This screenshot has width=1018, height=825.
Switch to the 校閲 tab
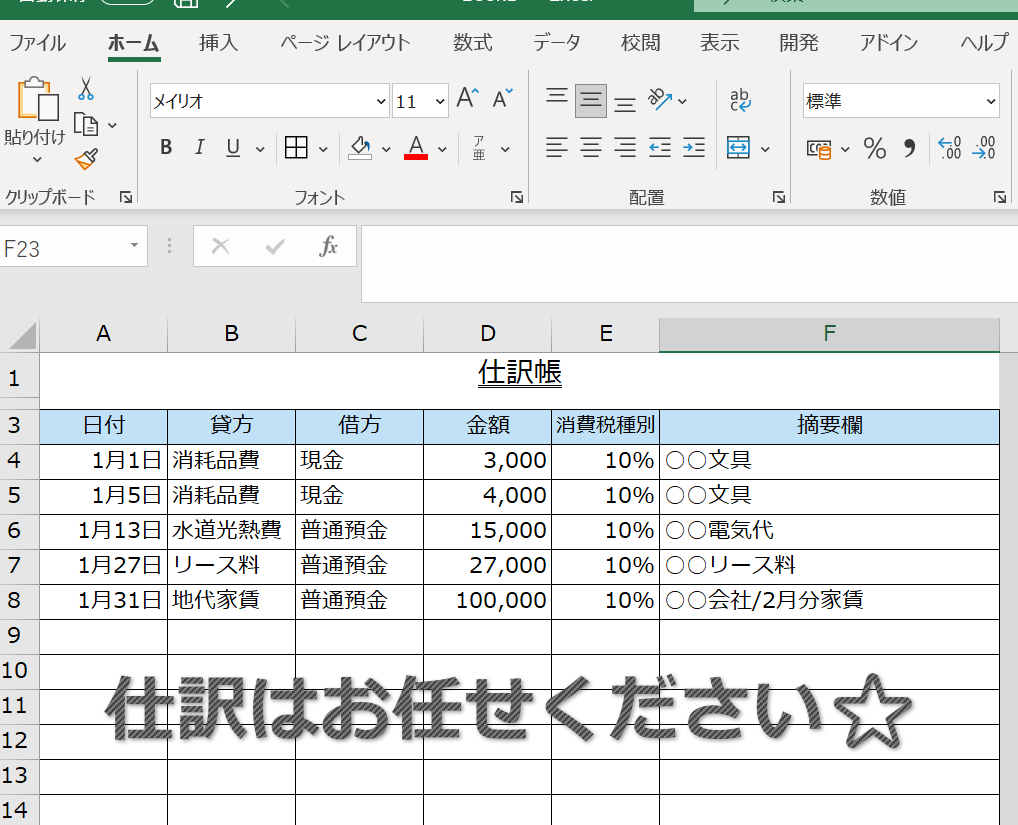tap(640, 43)
